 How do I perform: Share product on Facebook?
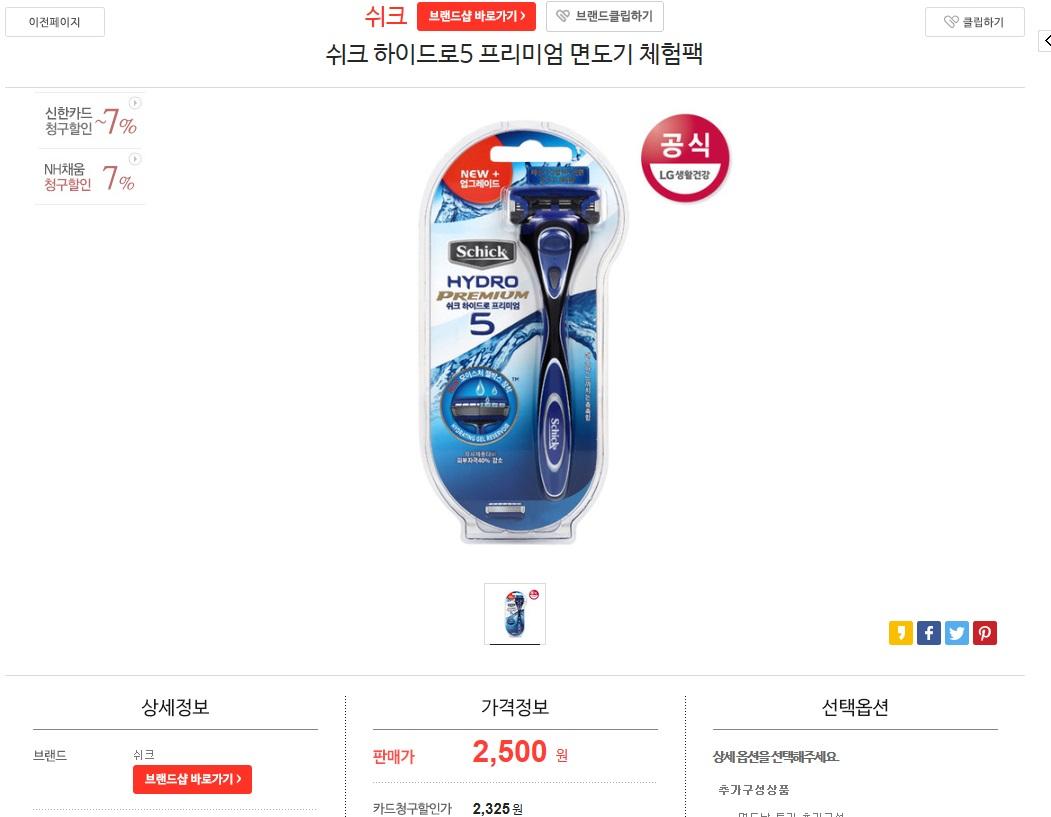(x=928, y=633)
